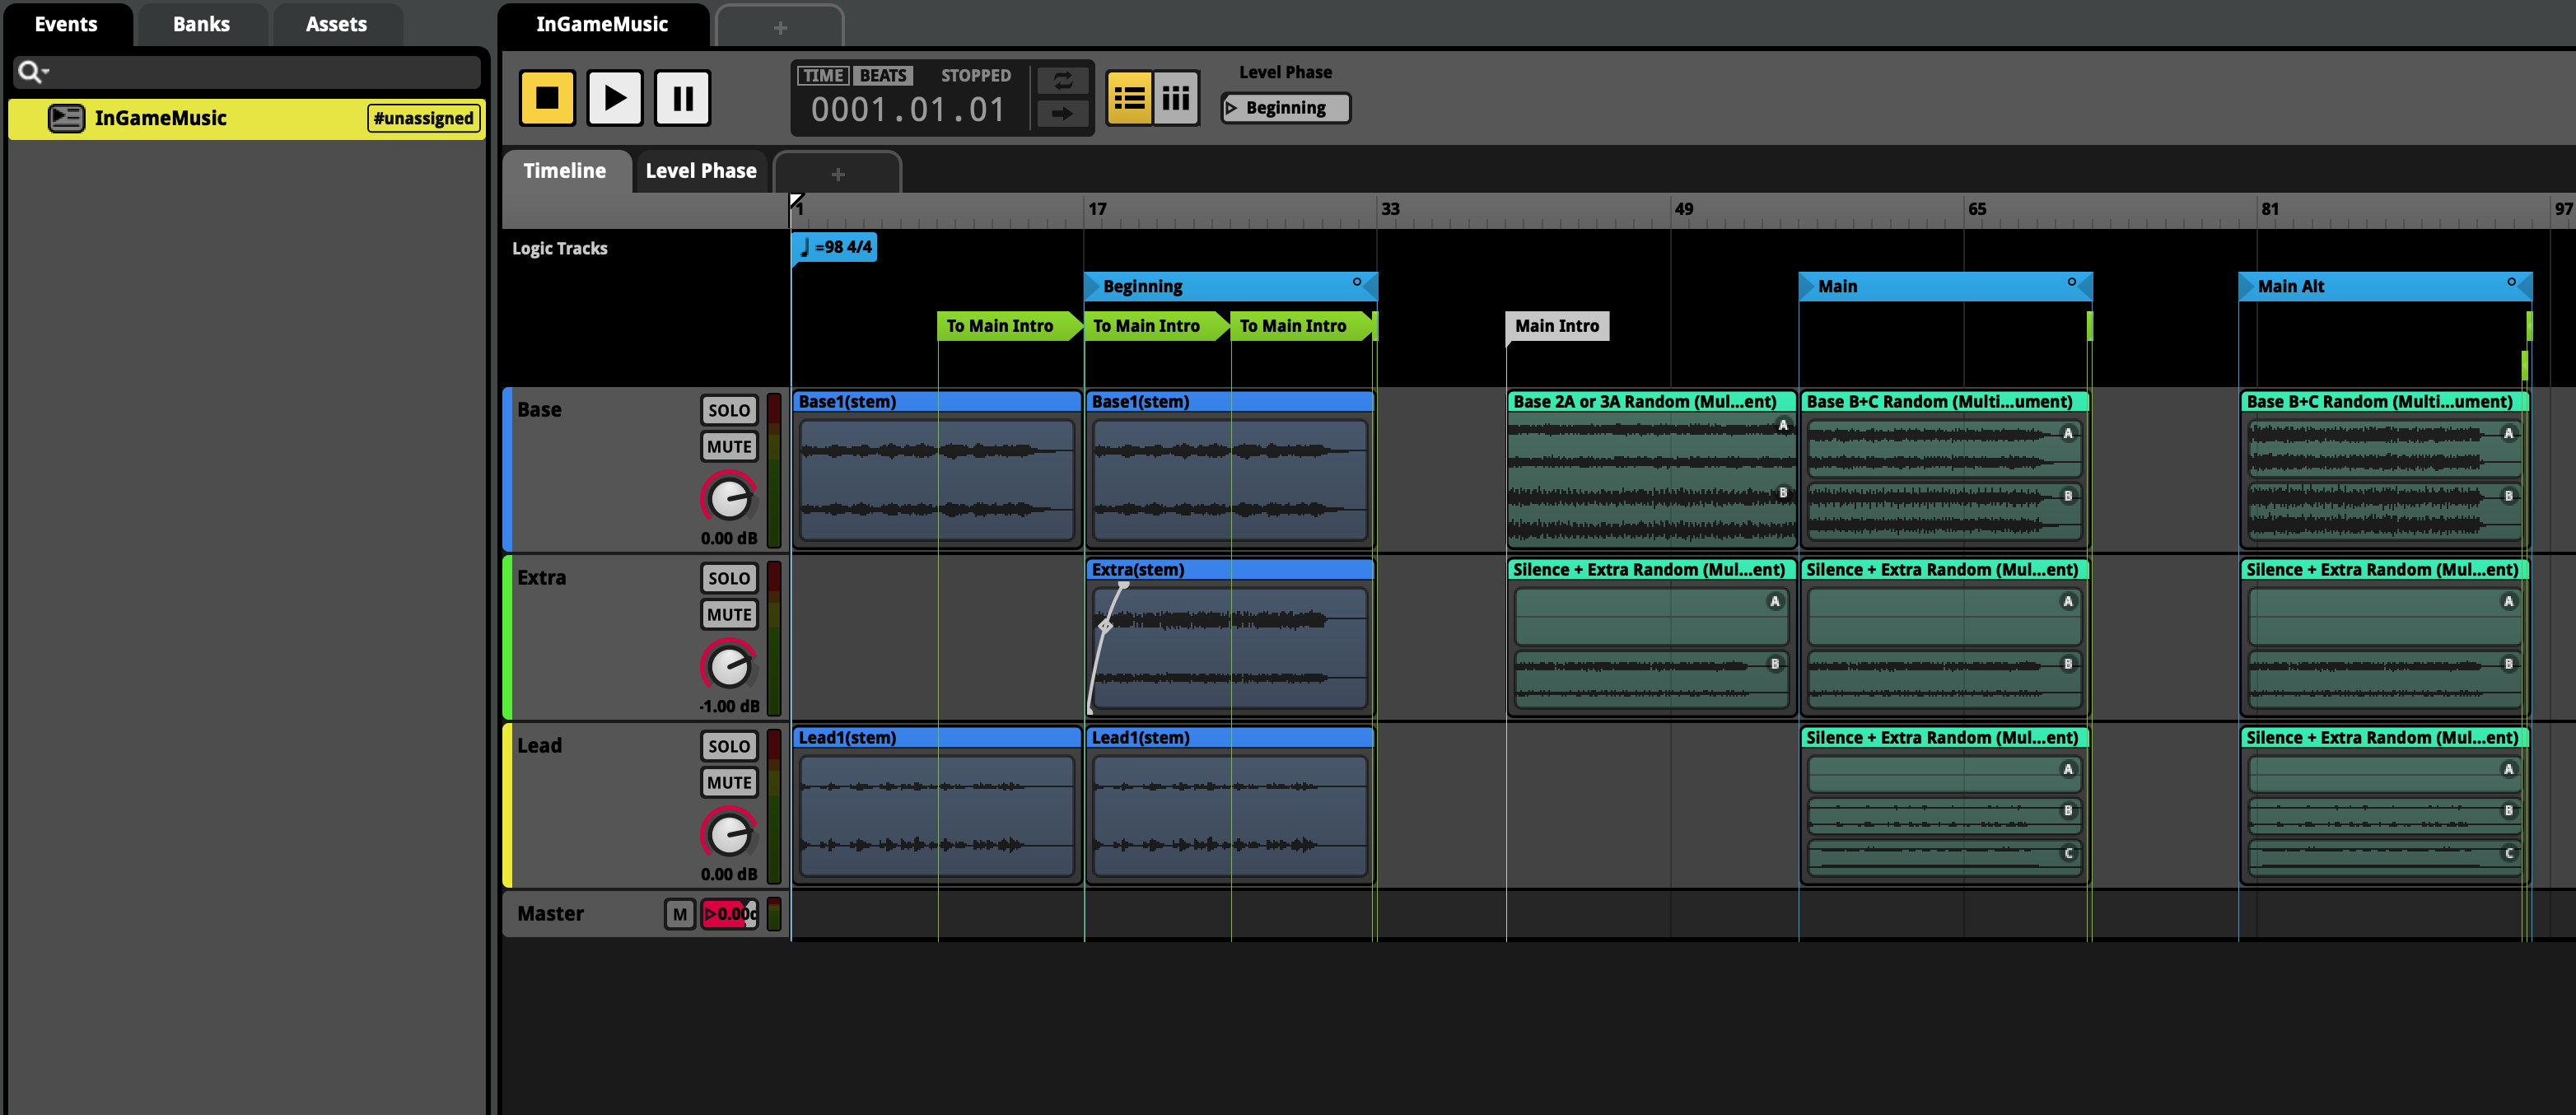The height and width of the screenshot is (1115, 2576).
Task: Select the second To Main Intro transition
Action: coord(1156,326)
